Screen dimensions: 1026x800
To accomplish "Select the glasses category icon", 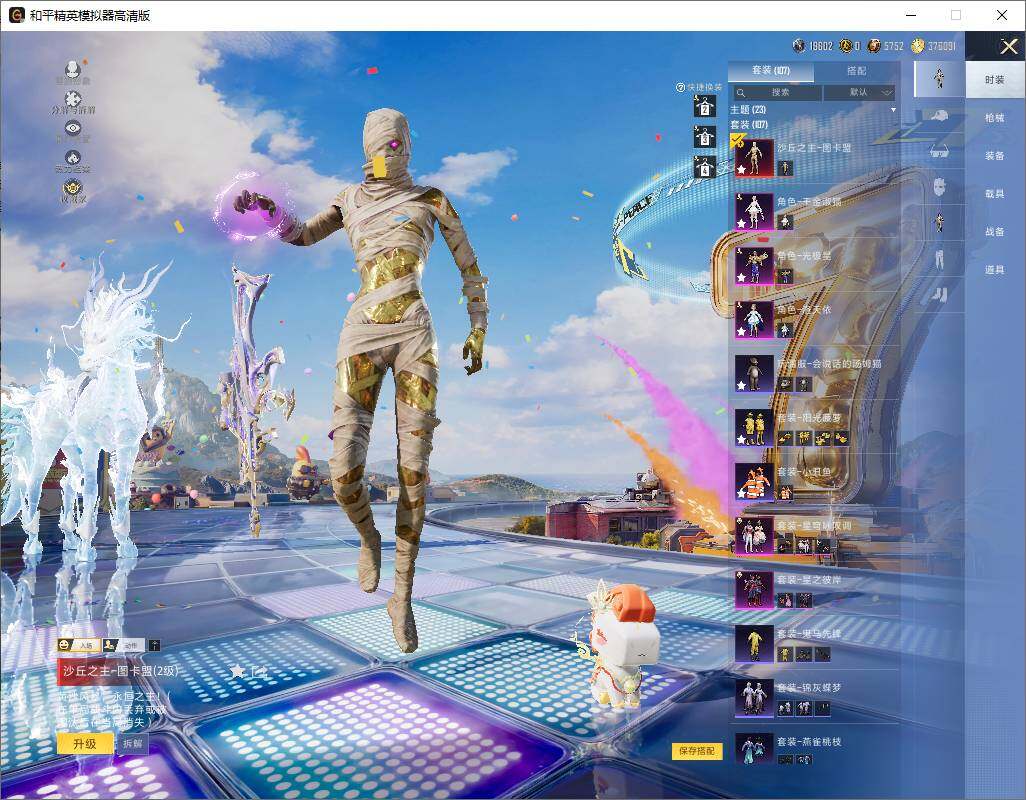I will click(939, 152).
